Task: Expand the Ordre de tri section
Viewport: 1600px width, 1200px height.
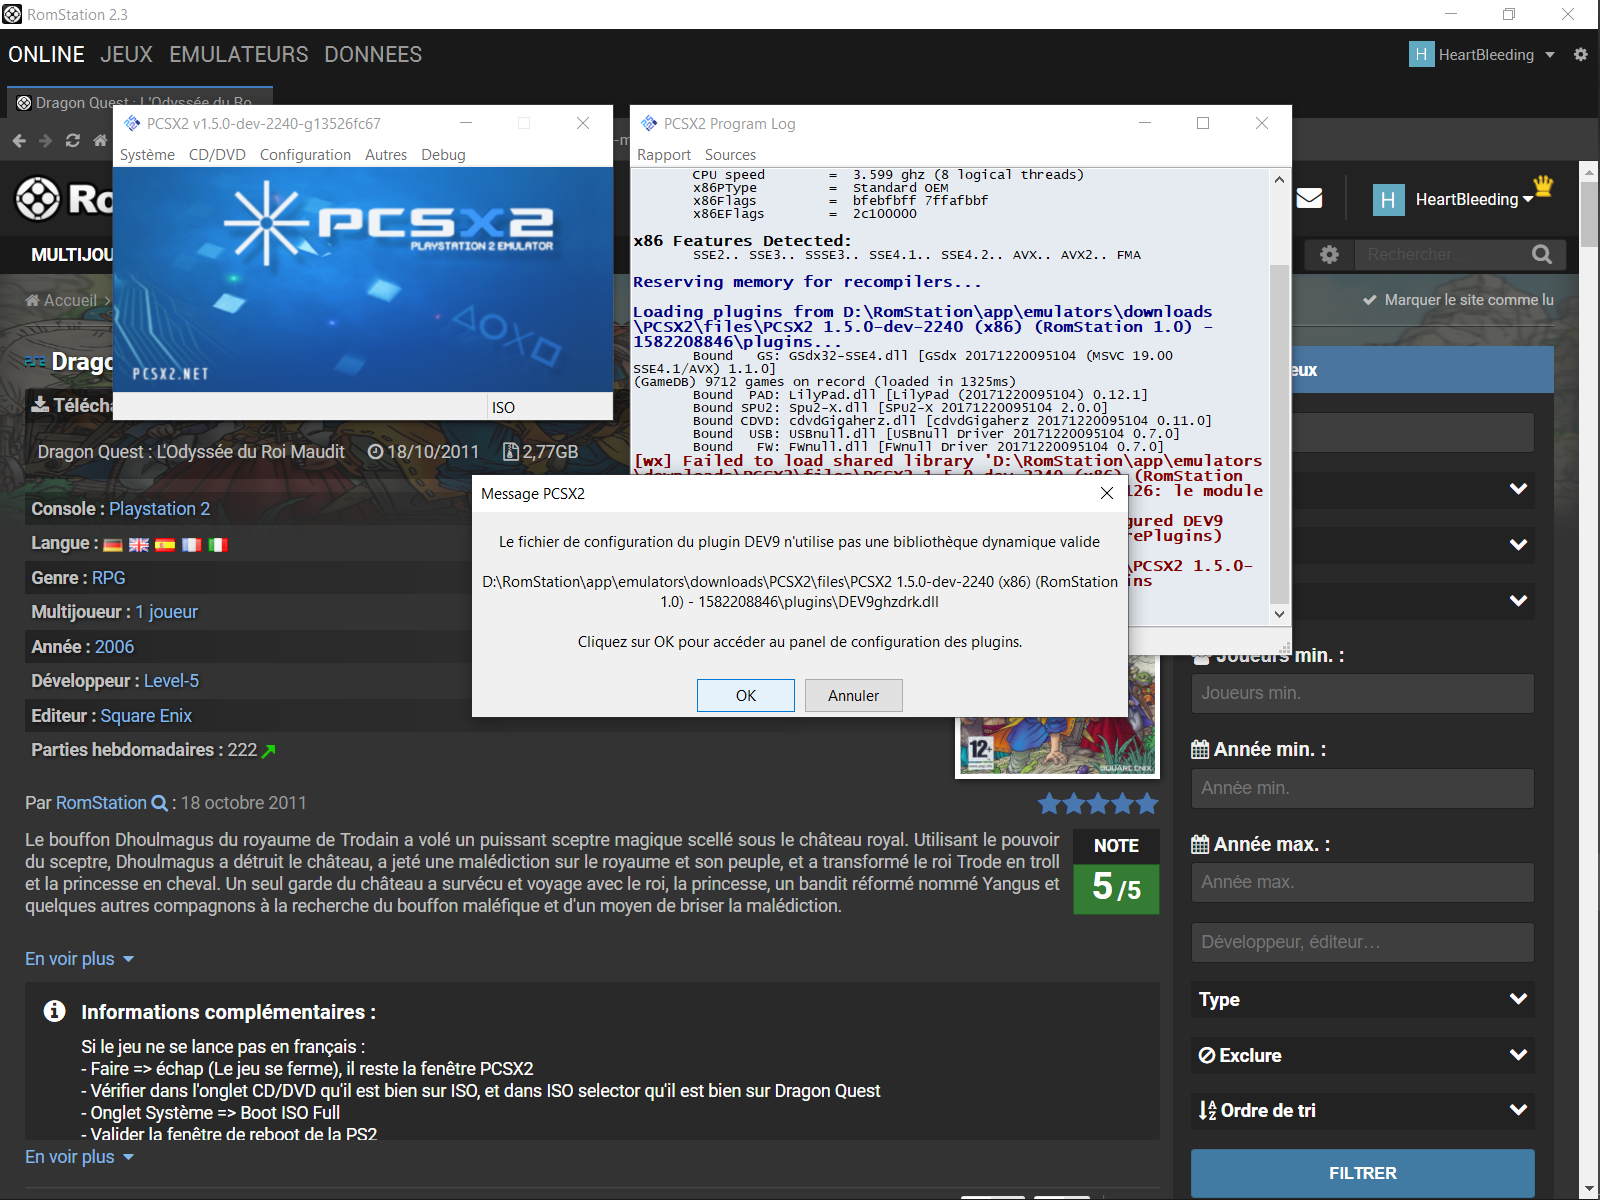Action: pos(1363,1110)
